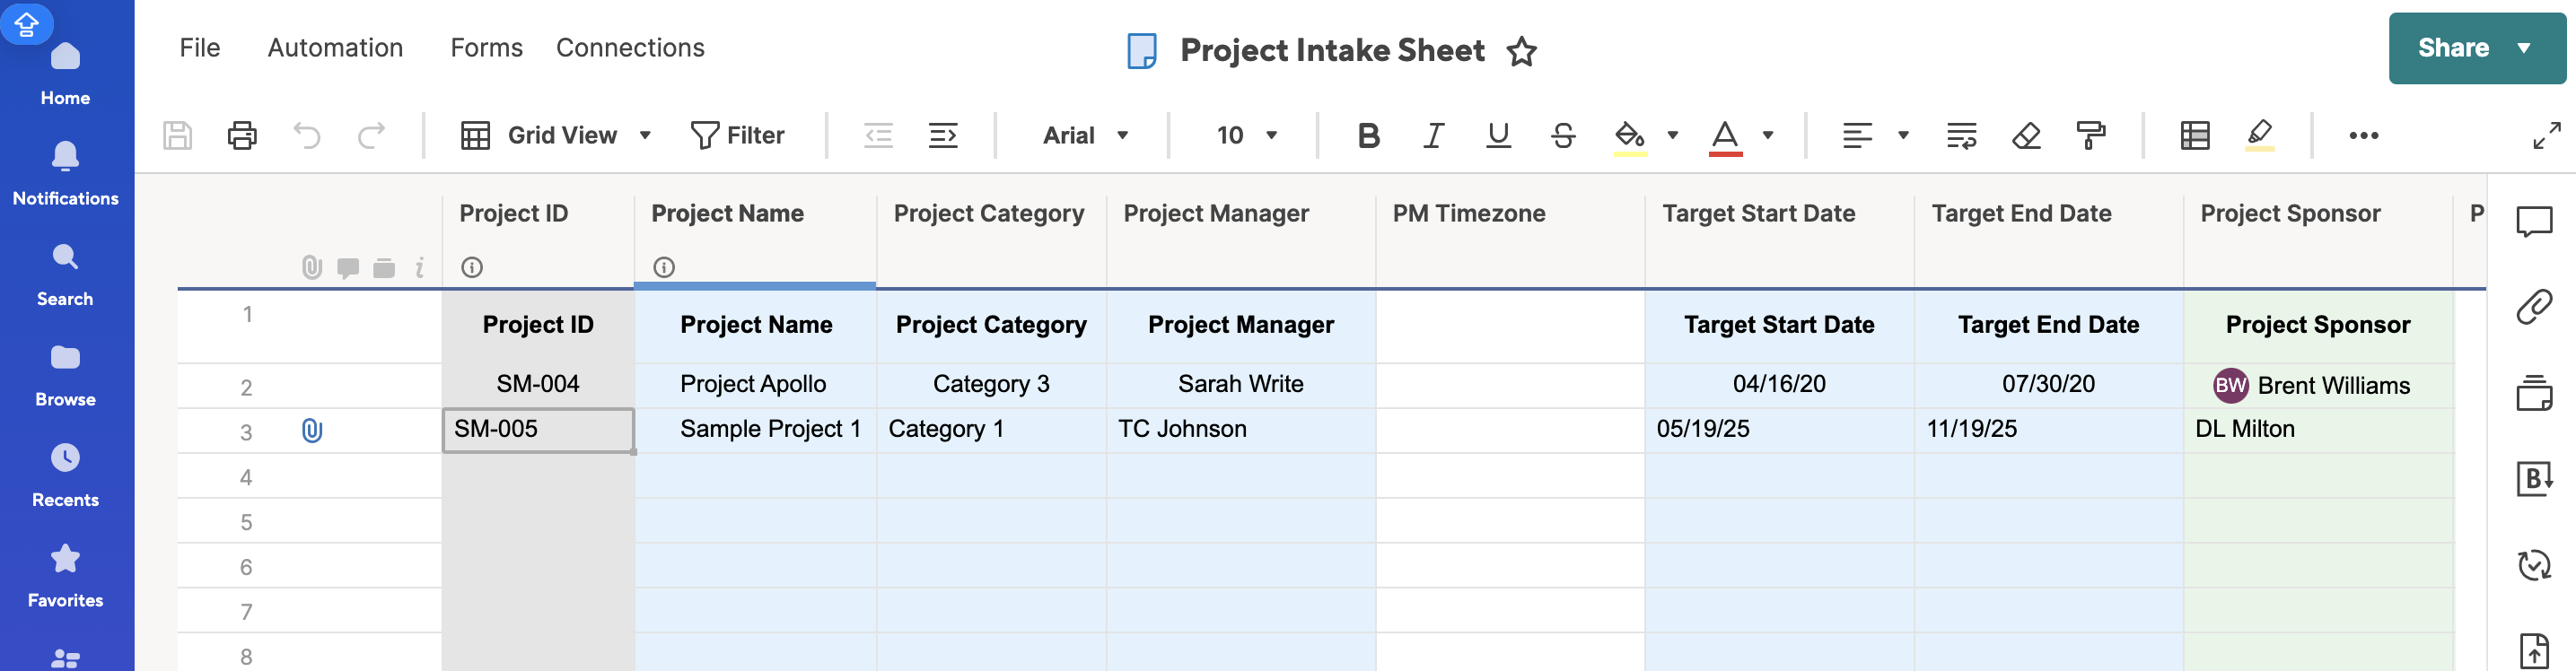This screenshot has height=671, width=2576.
Task: Open Update Requests panel on right rail
Action: coord(2534,565)
